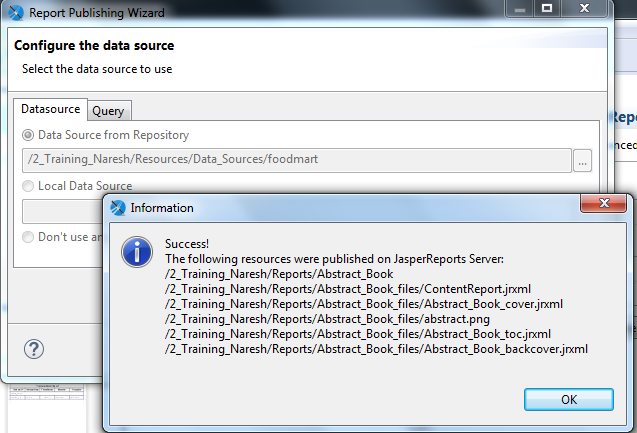This screenshot has width=637, height=433.
Task: Browse repository with the ellipsis button
Action: coord(582,160)
